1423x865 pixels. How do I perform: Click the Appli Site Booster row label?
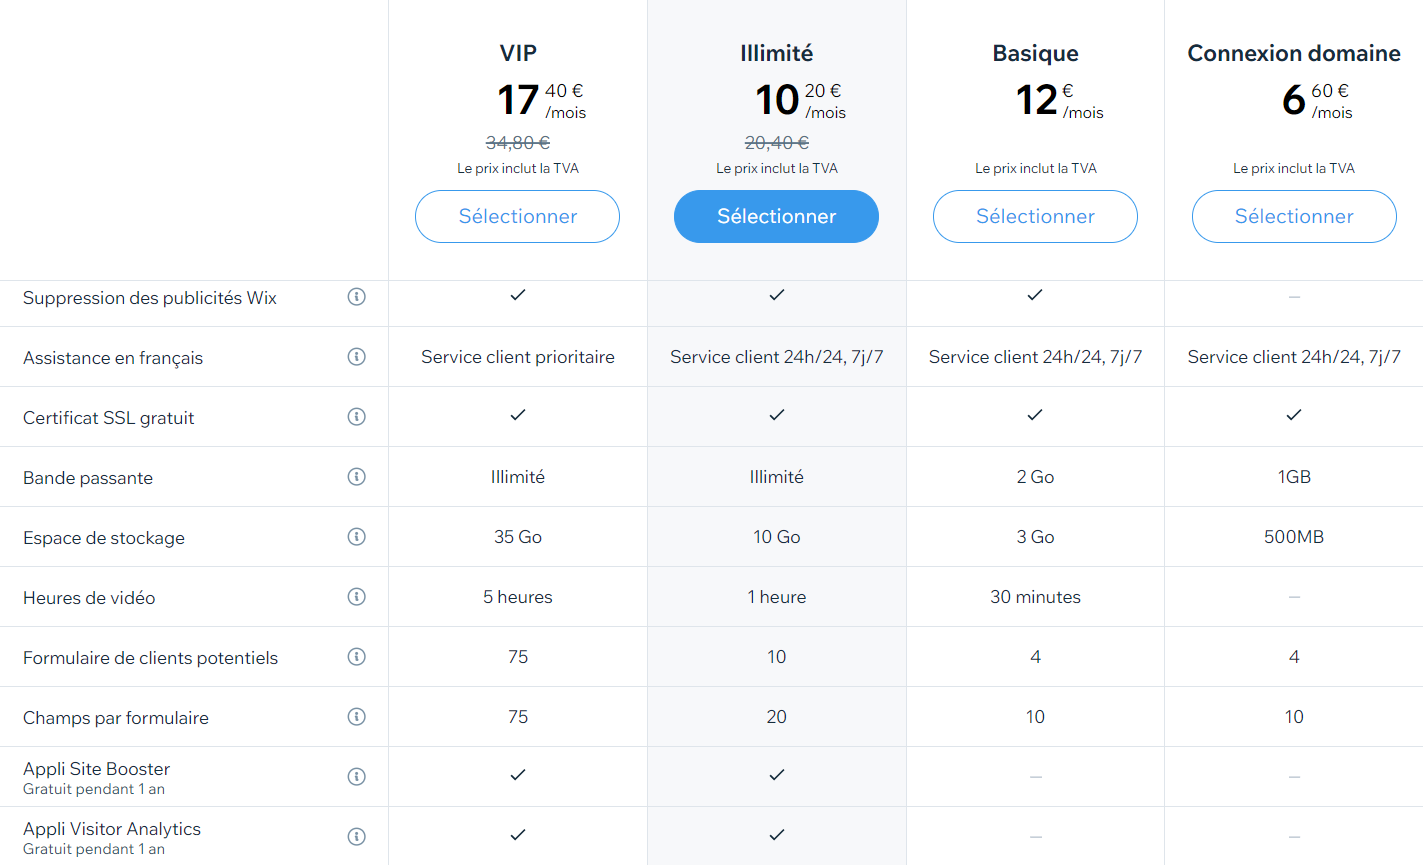pos(97,769)
